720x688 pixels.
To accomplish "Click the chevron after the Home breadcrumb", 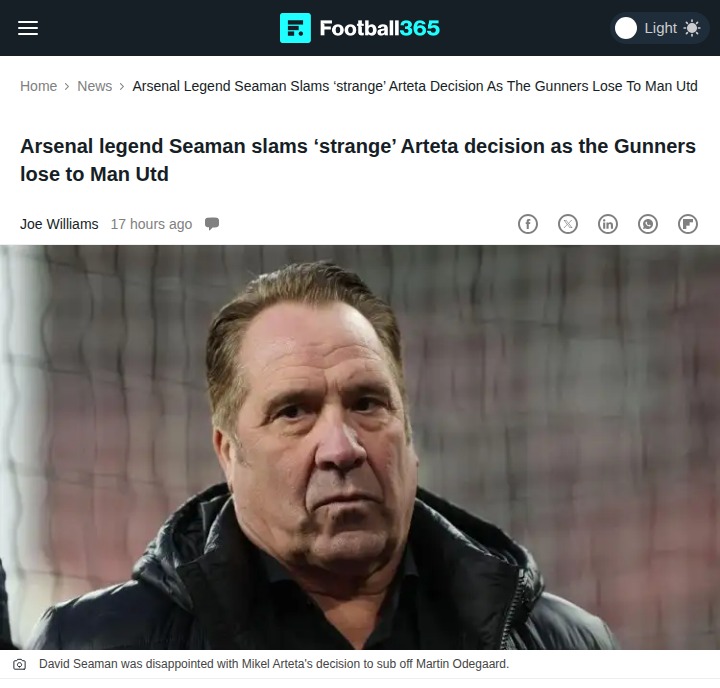I will [67, 86].
